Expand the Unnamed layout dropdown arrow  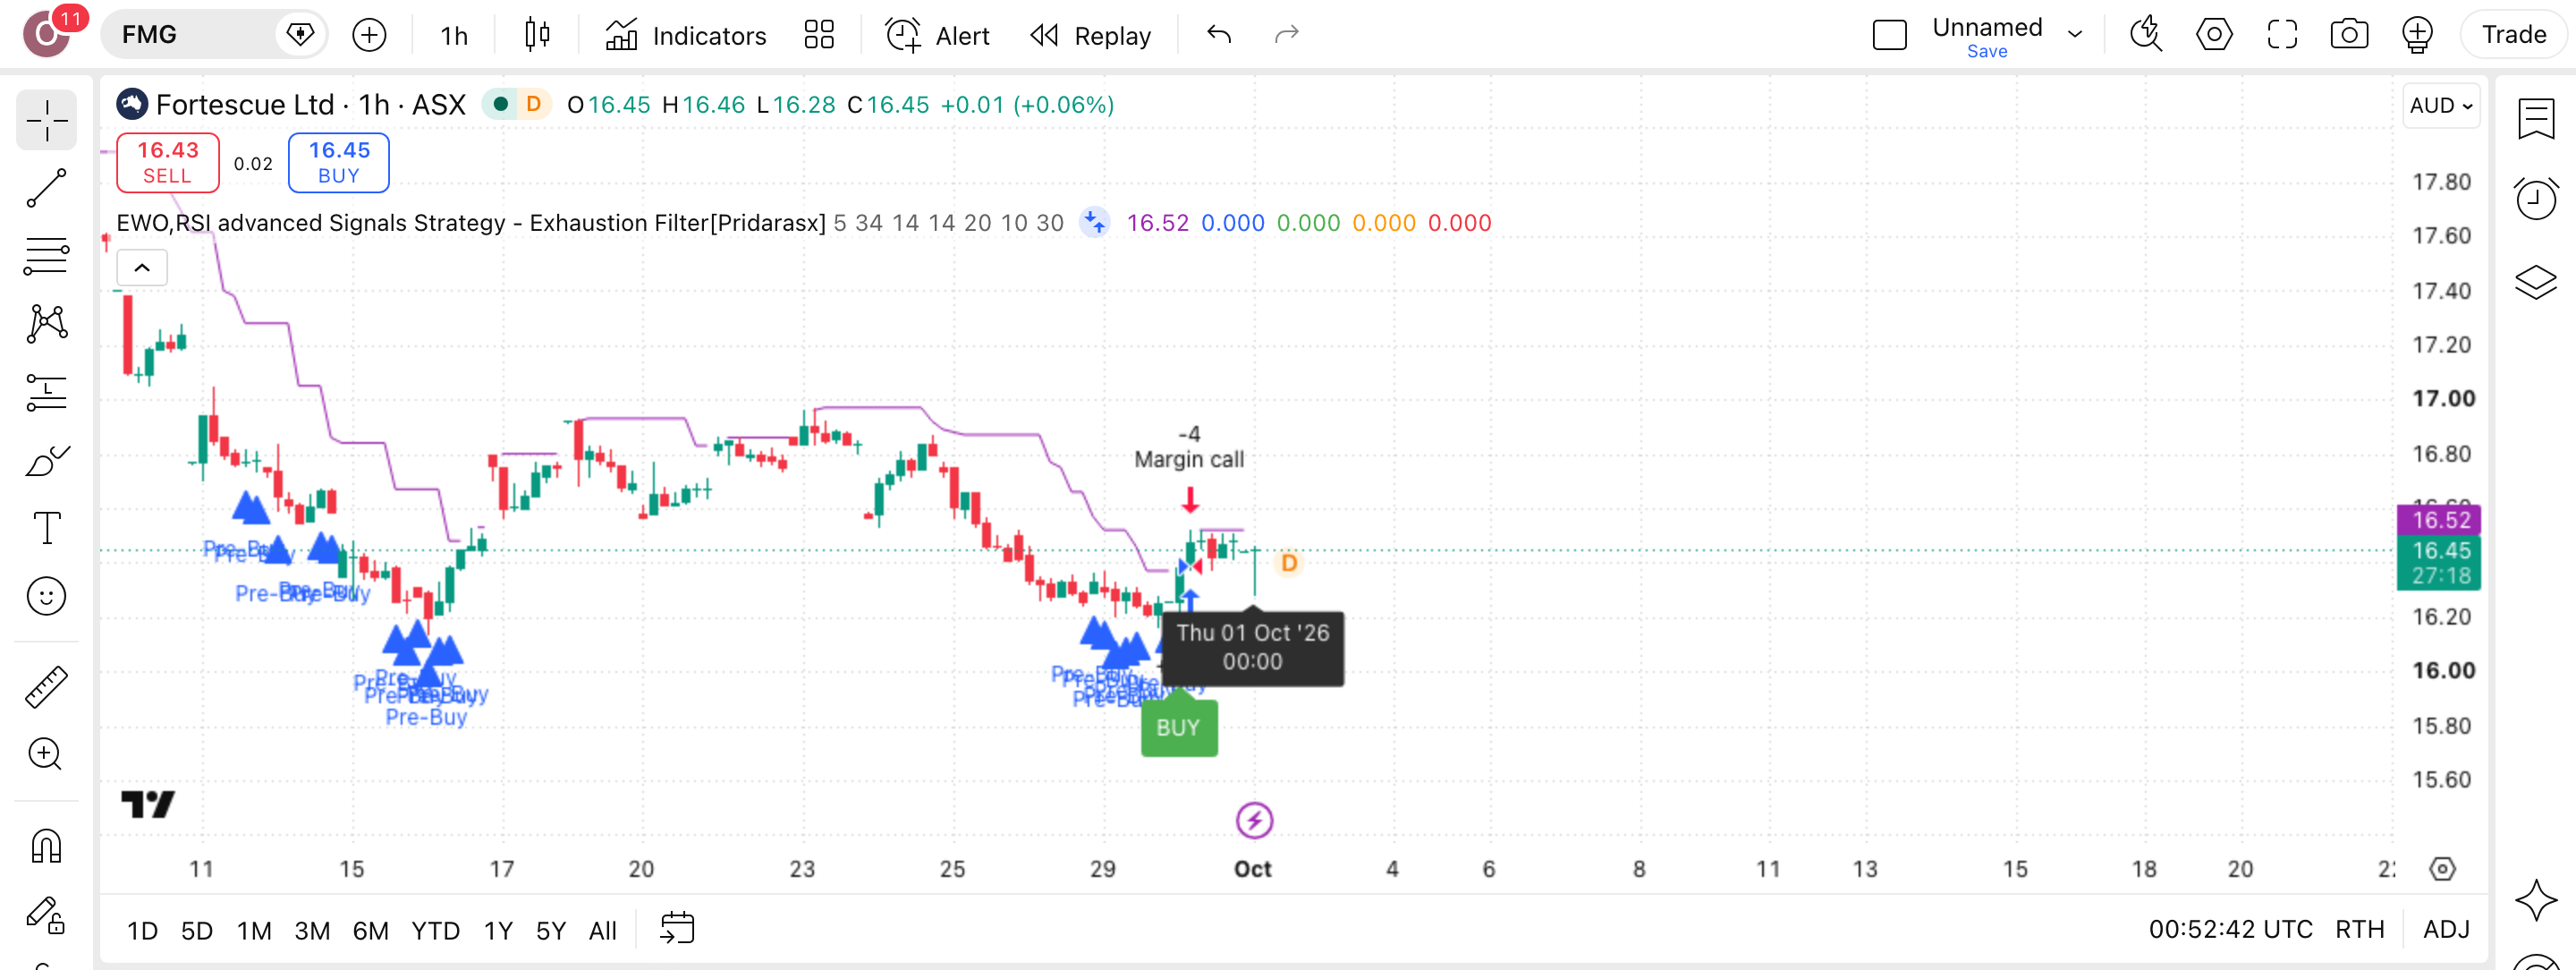[x=2075, y=34]
